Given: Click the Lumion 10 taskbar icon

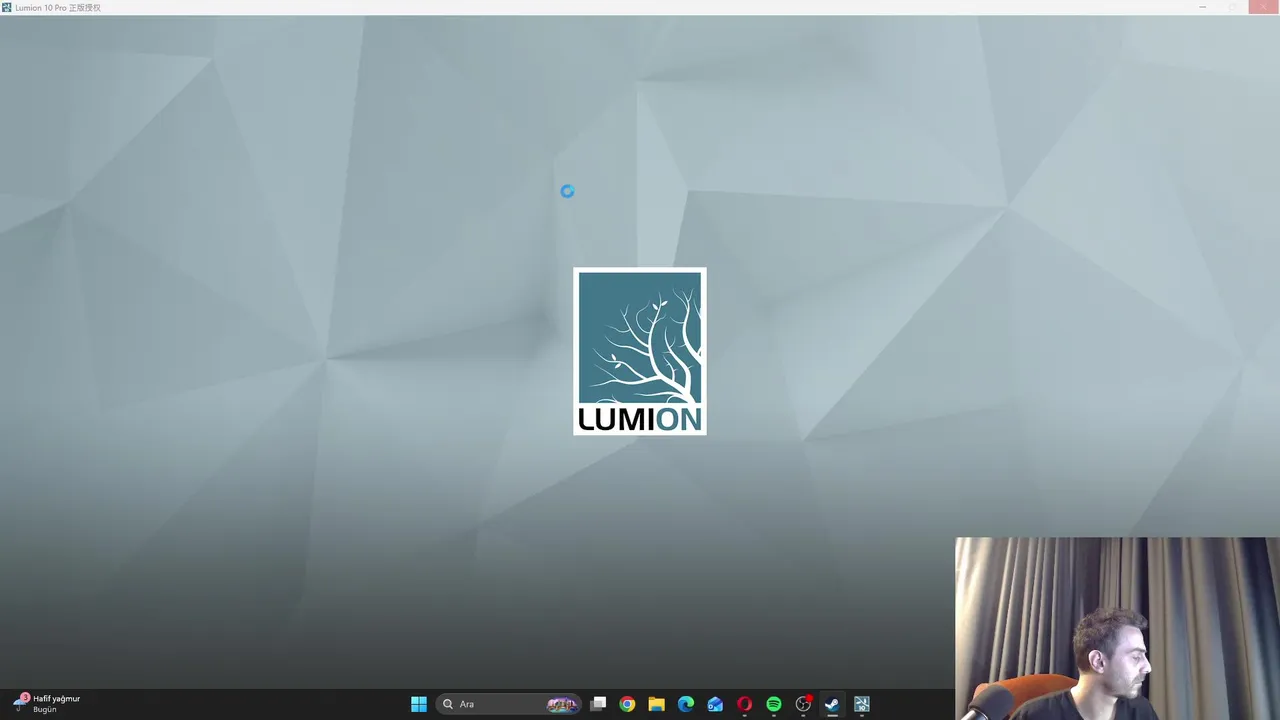Looking at the screenshot, I should point(861,704).
